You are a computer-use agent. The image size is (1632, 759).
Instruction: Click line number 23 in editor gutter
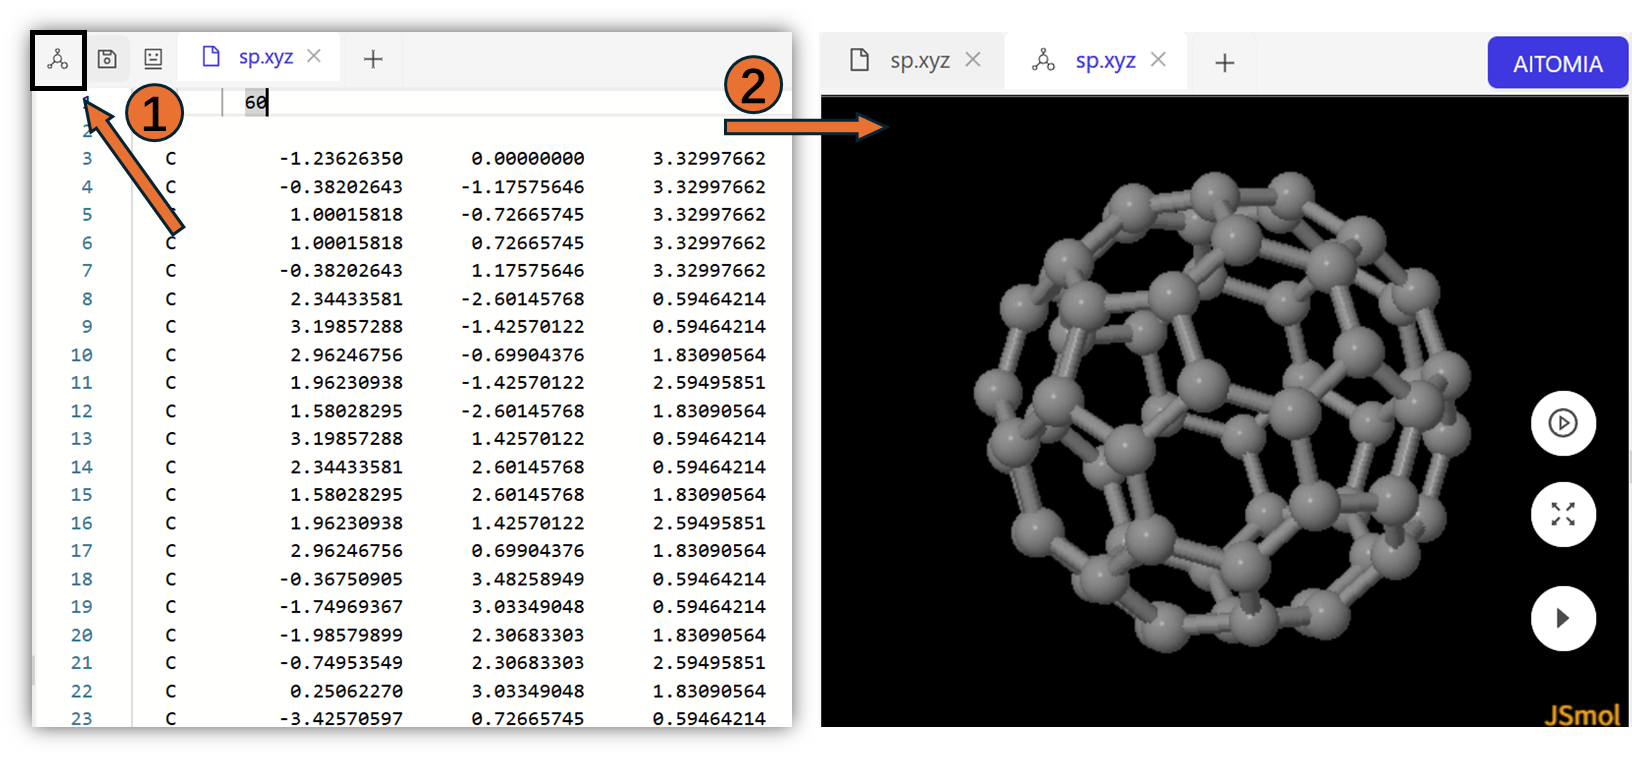81,718
